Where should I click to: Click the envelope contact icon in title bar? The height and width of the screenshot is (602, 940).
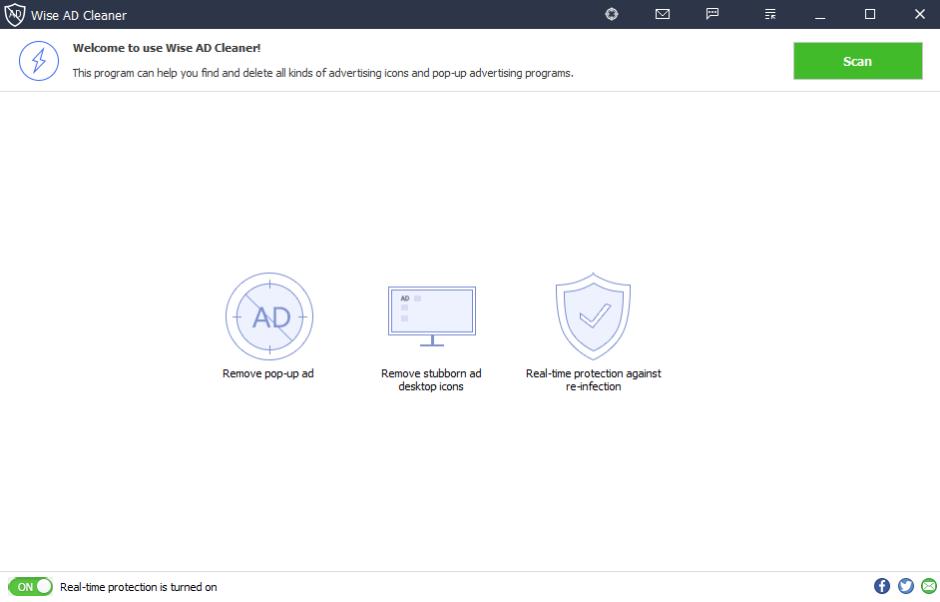662,14
